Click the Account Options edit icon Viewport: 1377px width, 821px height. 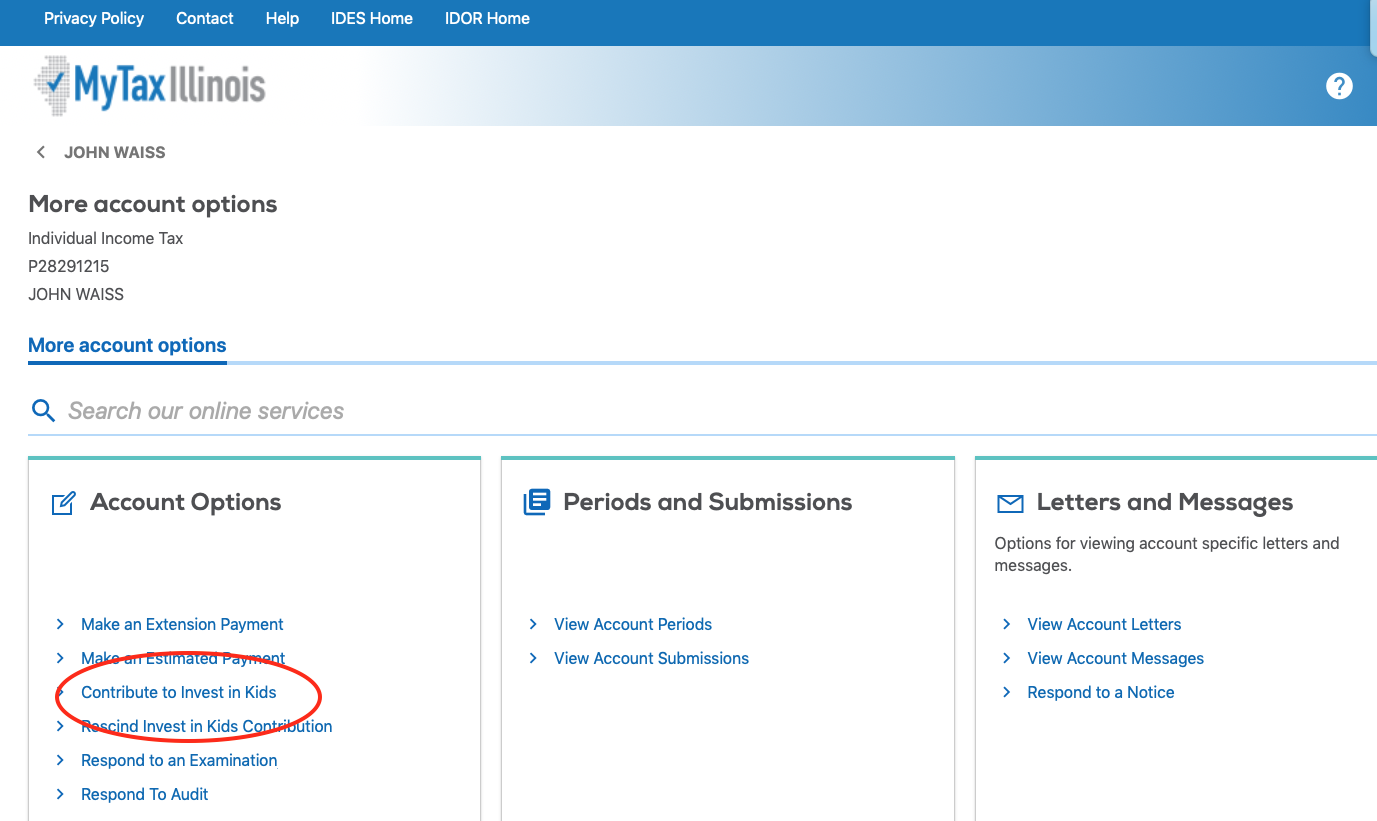click(x=63, y=503)
